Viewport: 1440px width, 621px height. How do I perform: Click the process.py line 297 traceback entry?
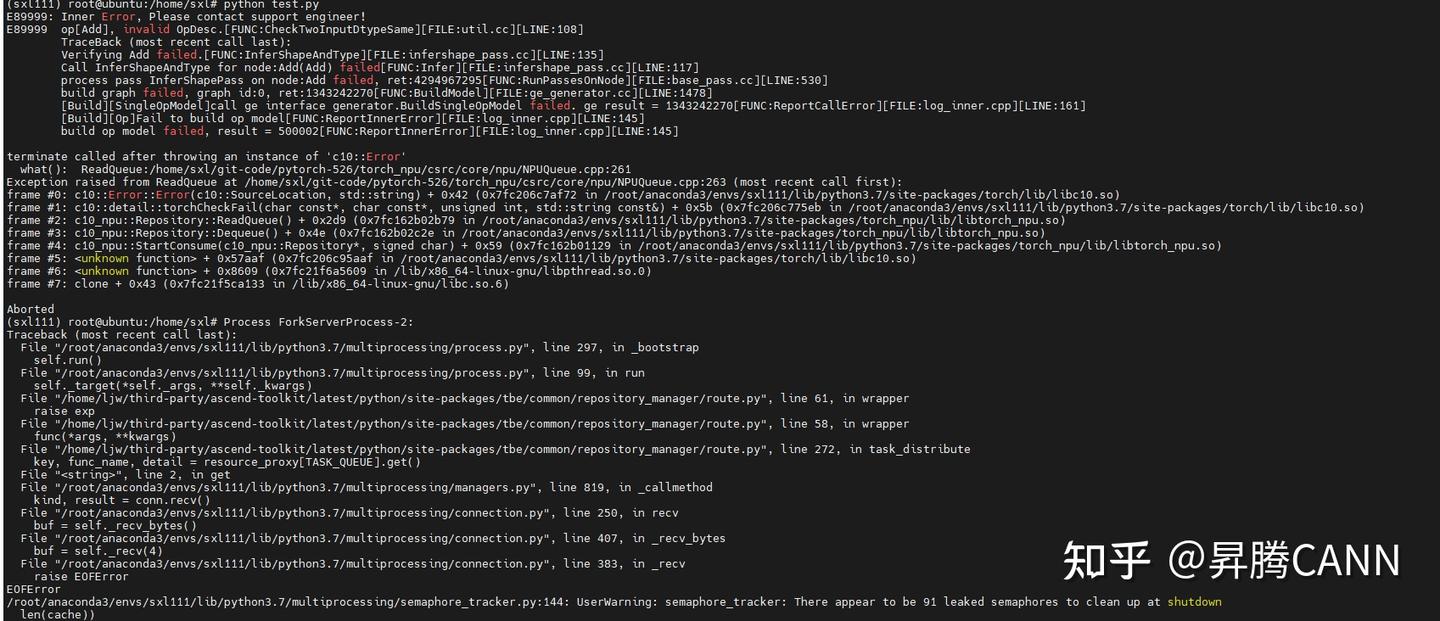(x=359, y=348)
